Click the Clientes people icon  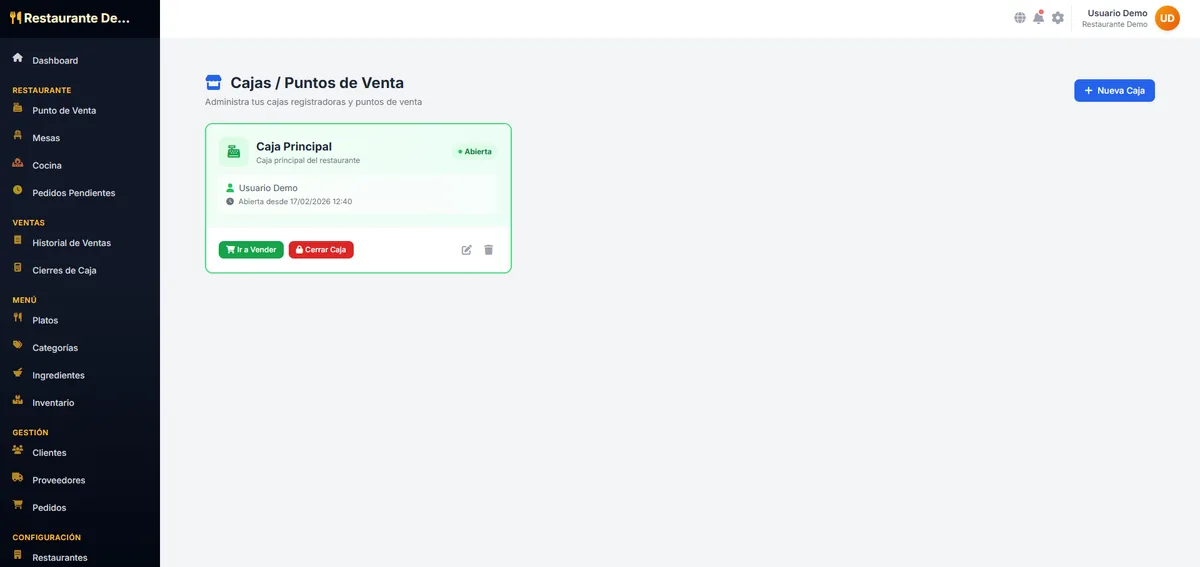click(x=18, y=451)
